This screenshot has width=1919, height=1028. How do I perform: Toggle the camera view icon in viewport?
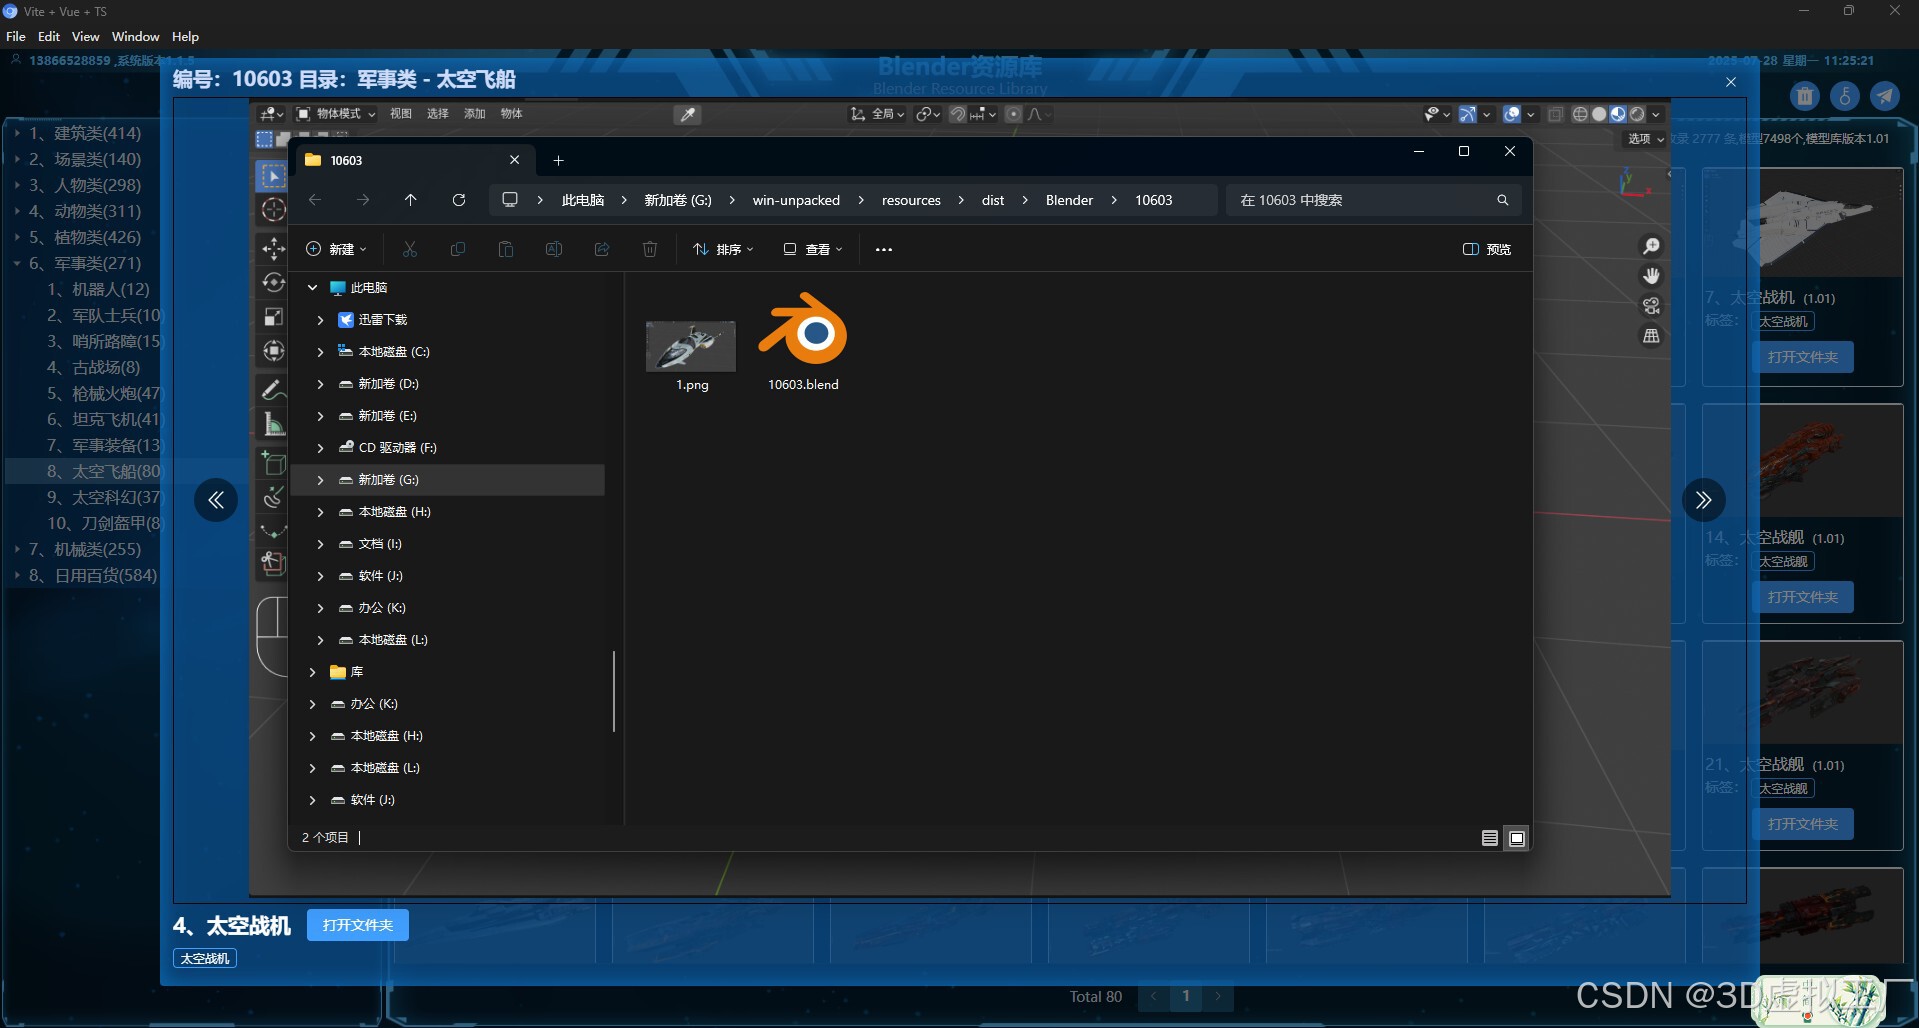(1651, 306)
